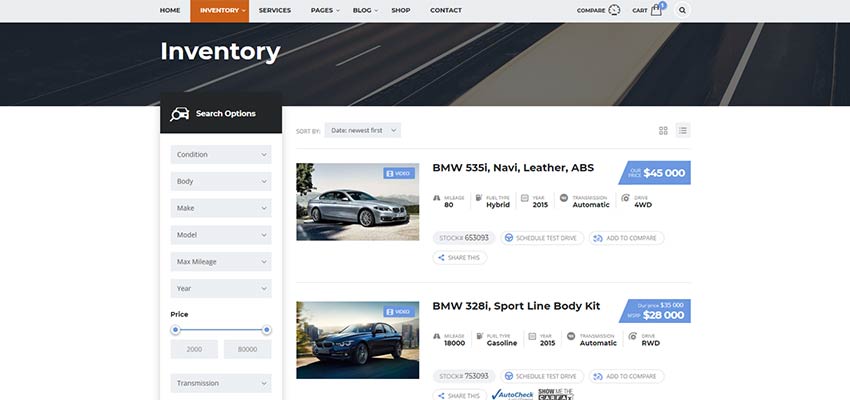The width and height of the screenshot is (850, 400).
Task: Click transmission icon on BMW 328i
Action: coord(571,337)
